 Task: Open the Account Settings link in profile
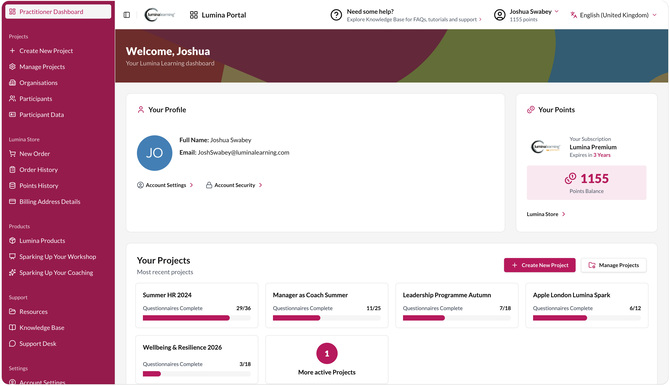tap(165, 185)
